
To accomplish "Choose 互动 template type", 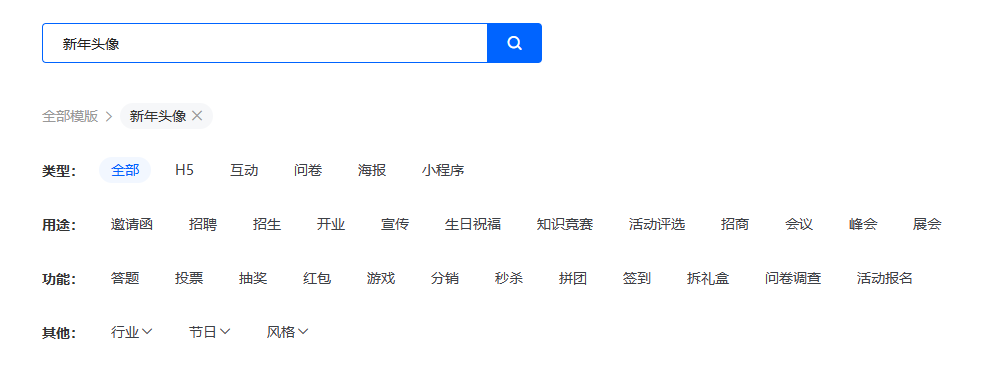I will (x=244, y=170).
